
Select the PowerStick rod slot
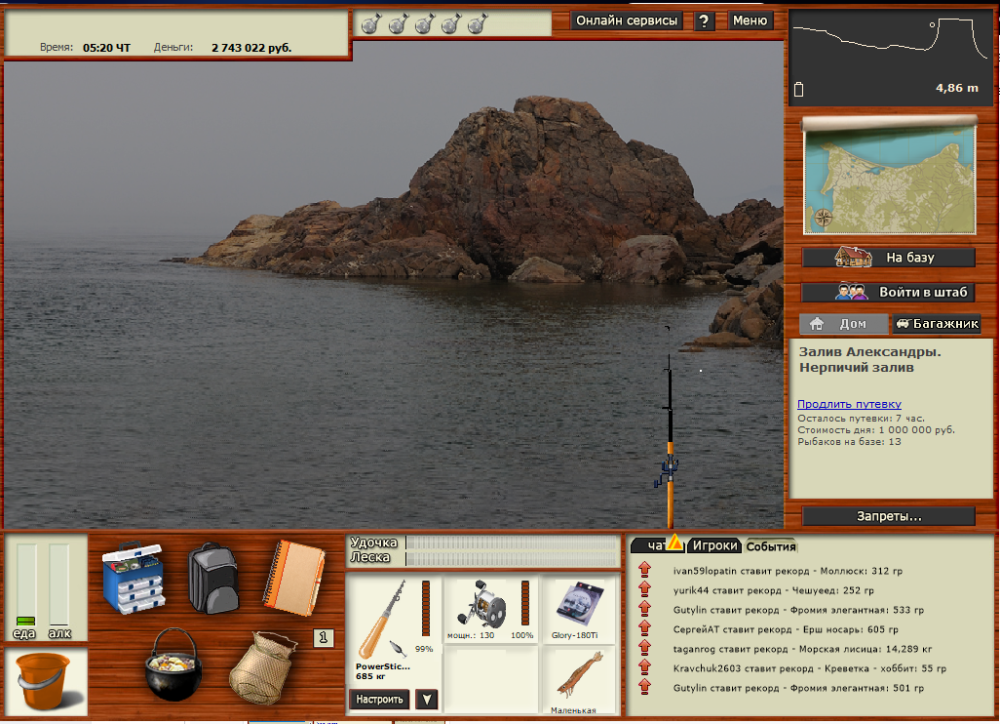pos(394,630)
